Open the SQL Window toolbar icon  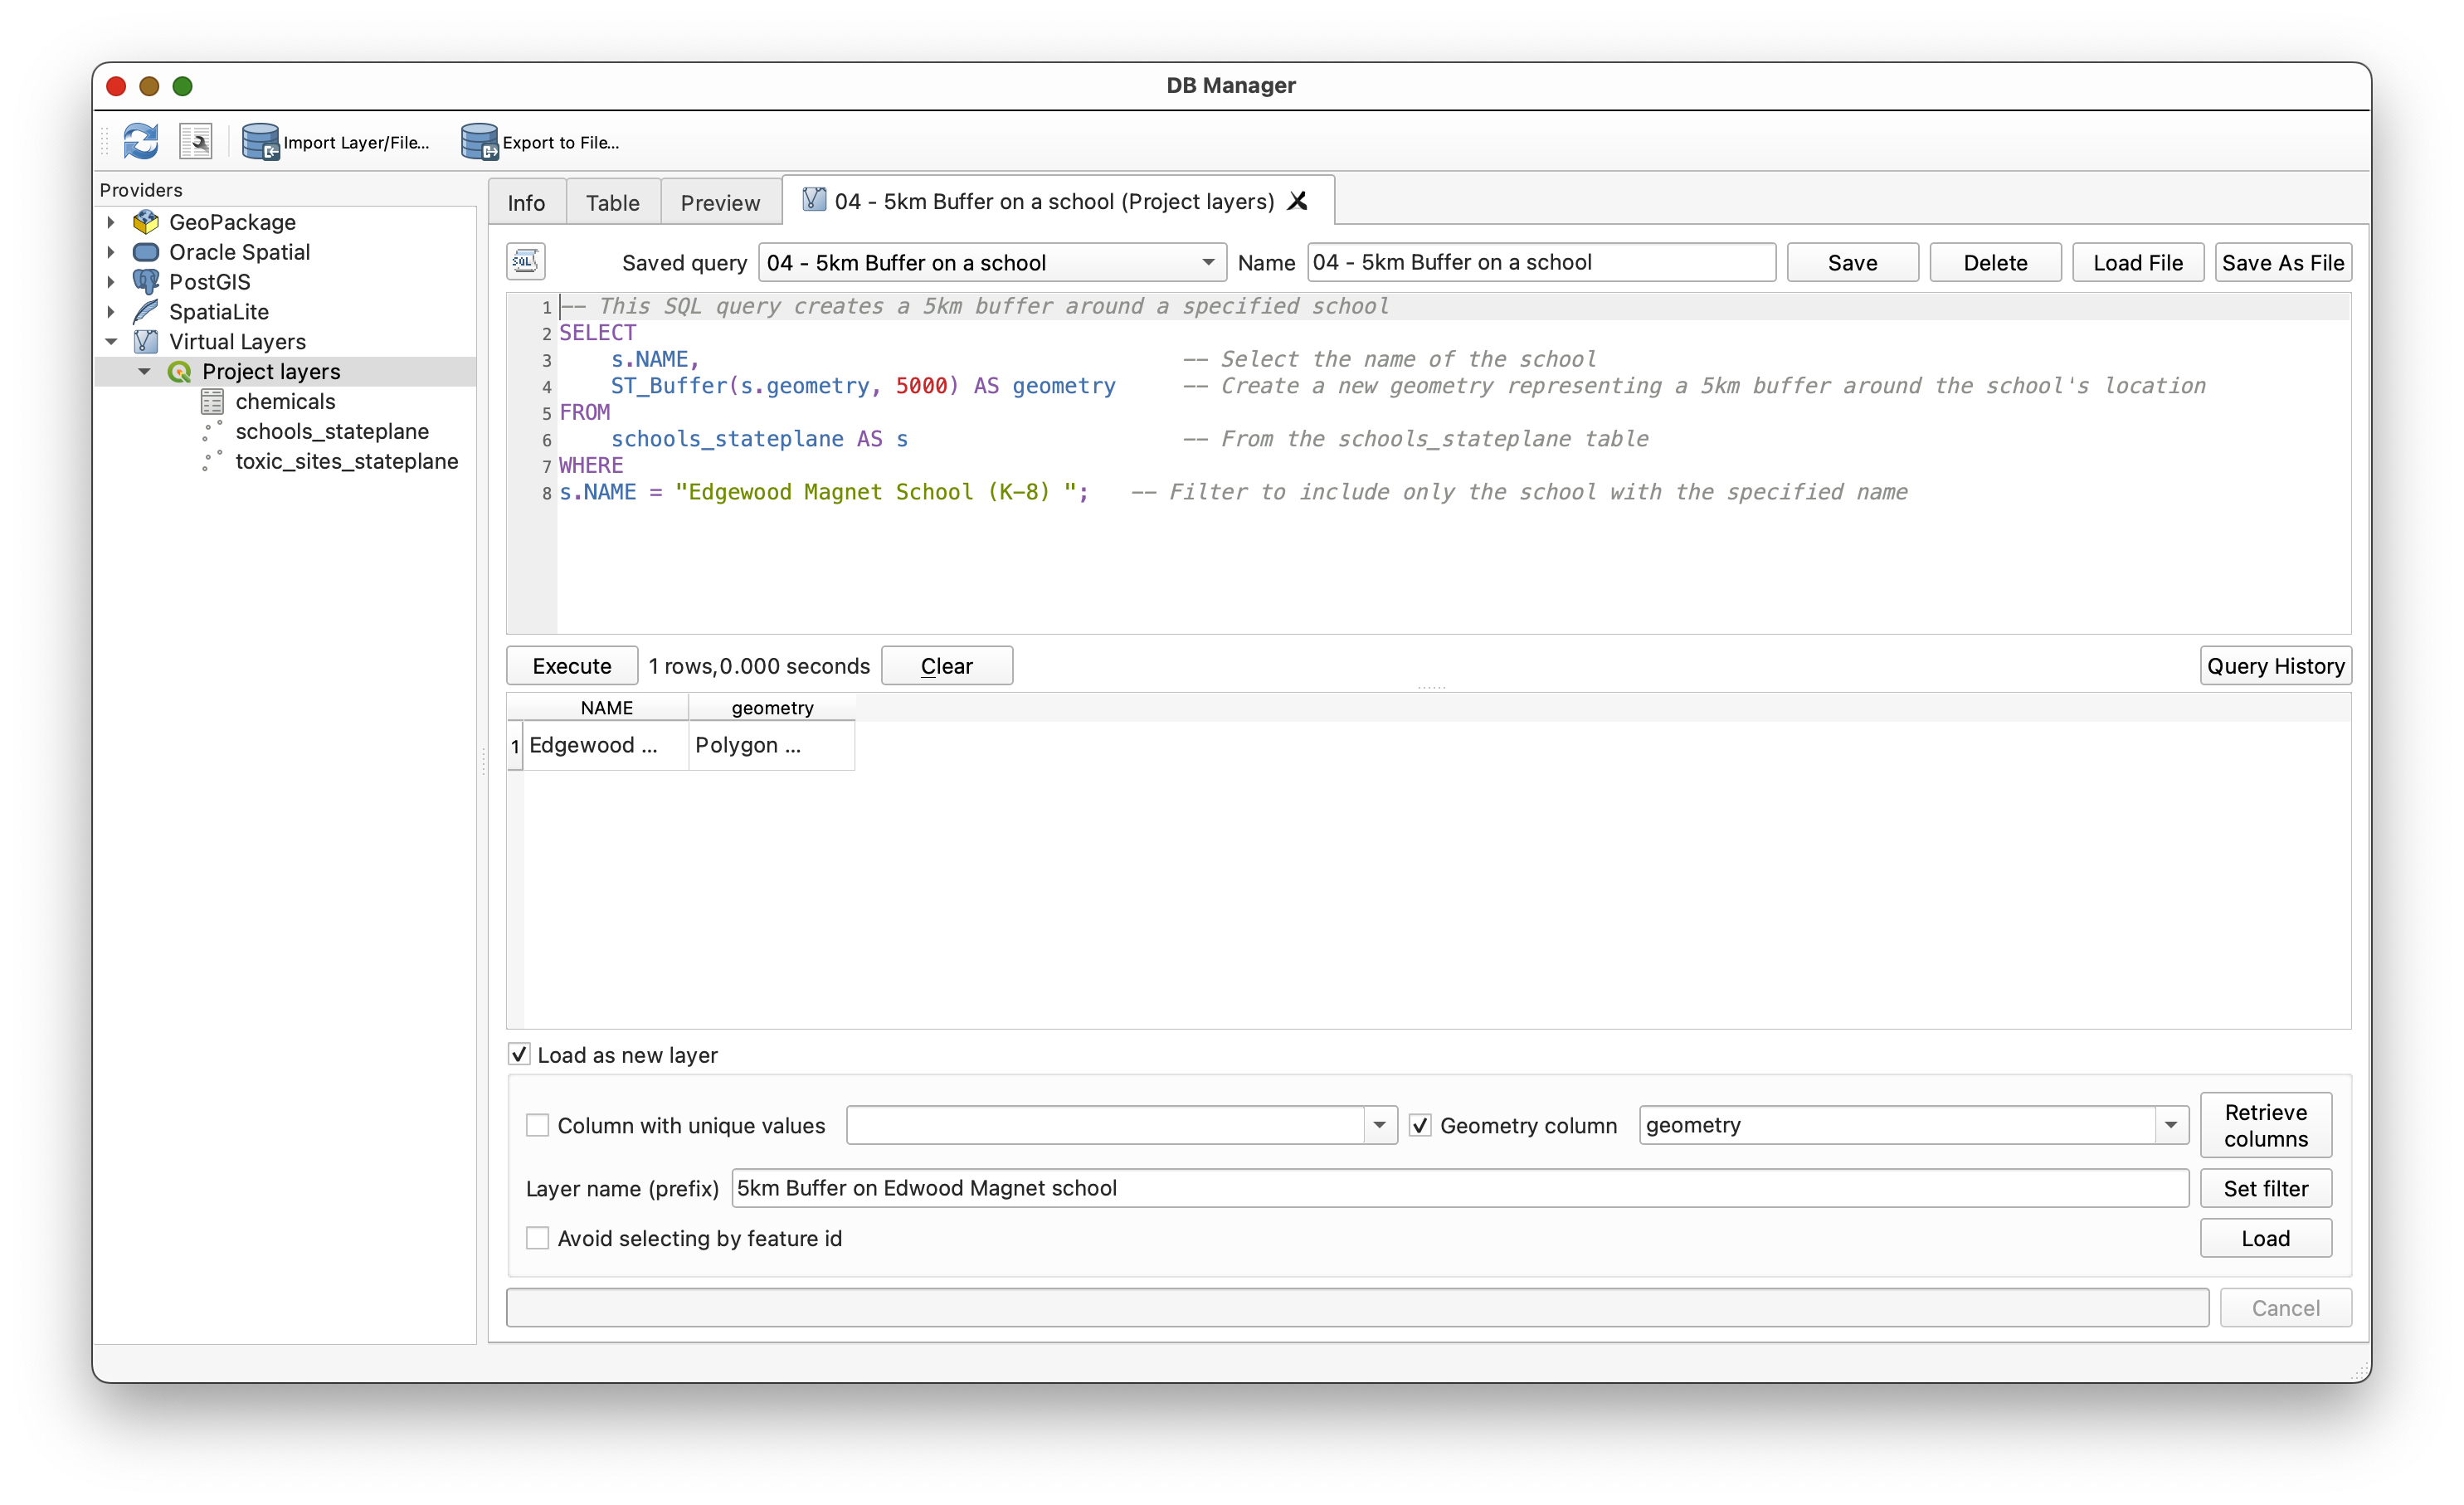pyautogui.click(x=196, y=141)
